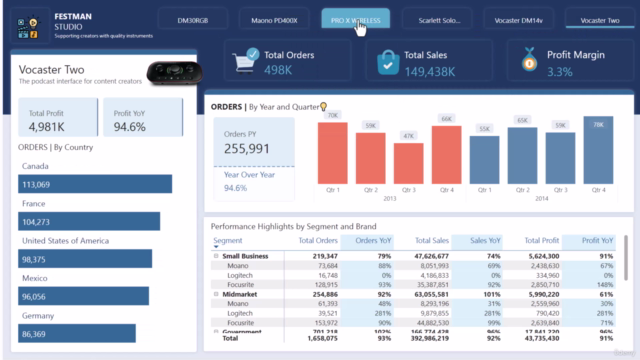The width and height of the screenshot is (640, 360).
Task: Click the Profit Margin medal icon
Action: [x=529, y=60]
